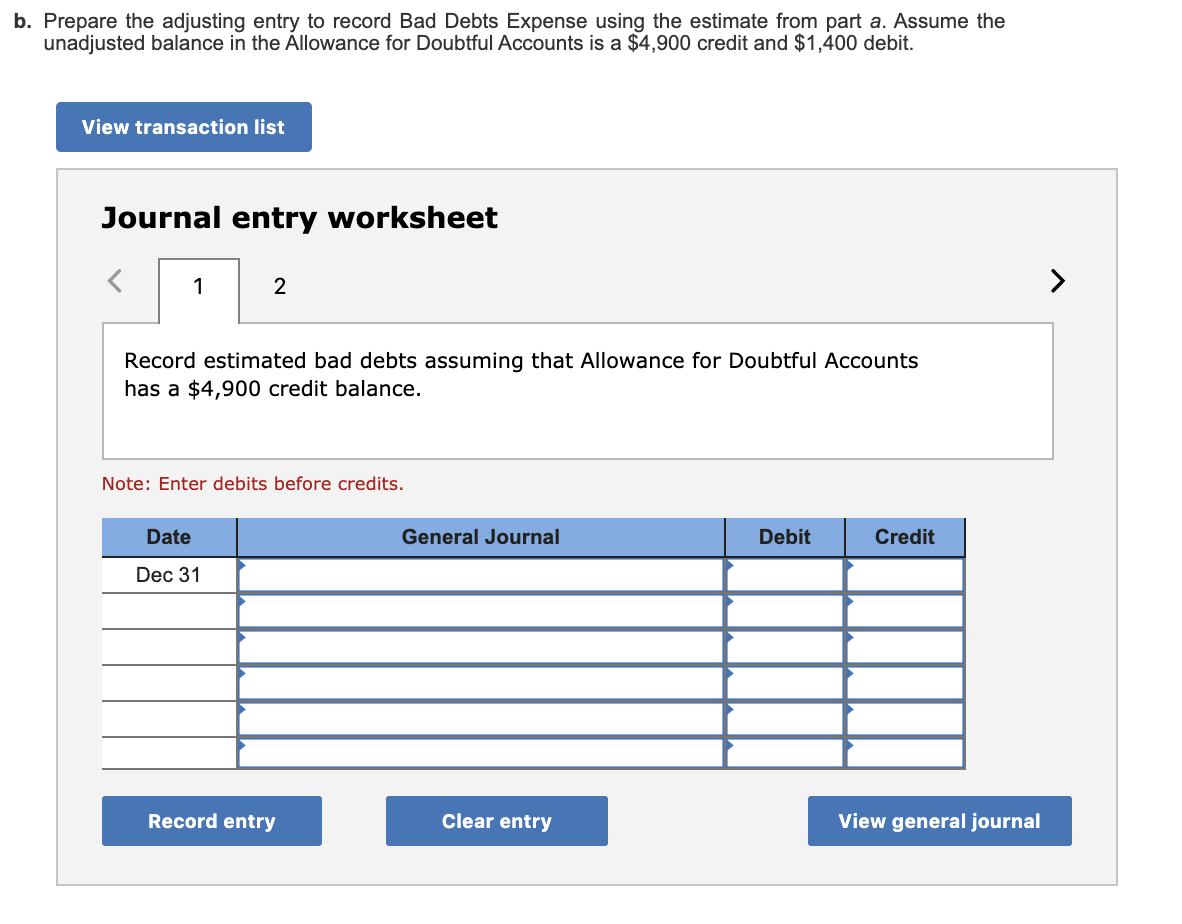The width and height of the screenshot is (1182, 924).
Task: Switch to journal entry tab 2
Action: tap(280, 286)
